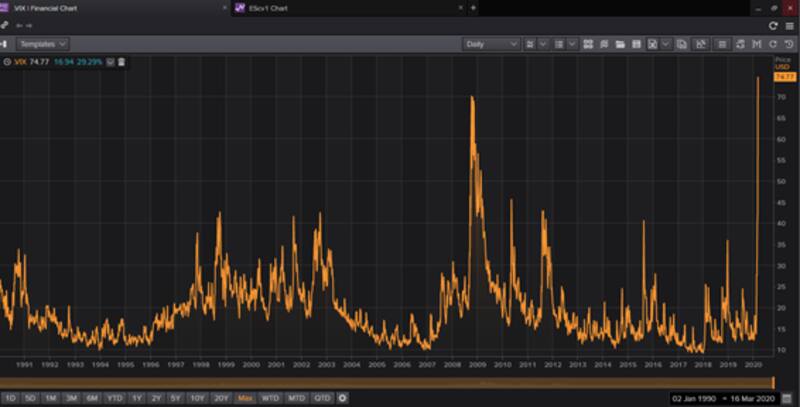Open the Templates dropdown

[42, 44]
